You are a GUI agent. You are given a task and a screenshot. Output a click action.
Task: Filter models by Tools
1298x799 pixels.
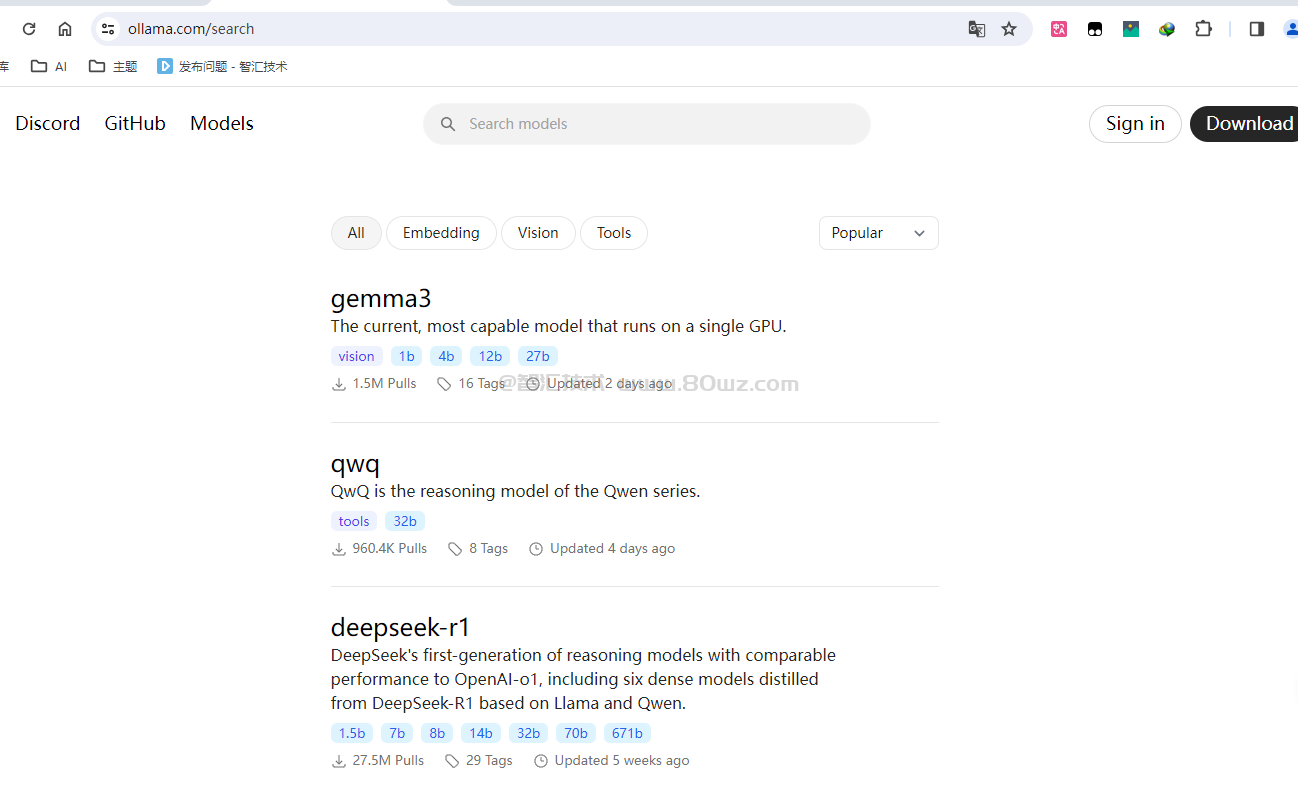point(614,233)
